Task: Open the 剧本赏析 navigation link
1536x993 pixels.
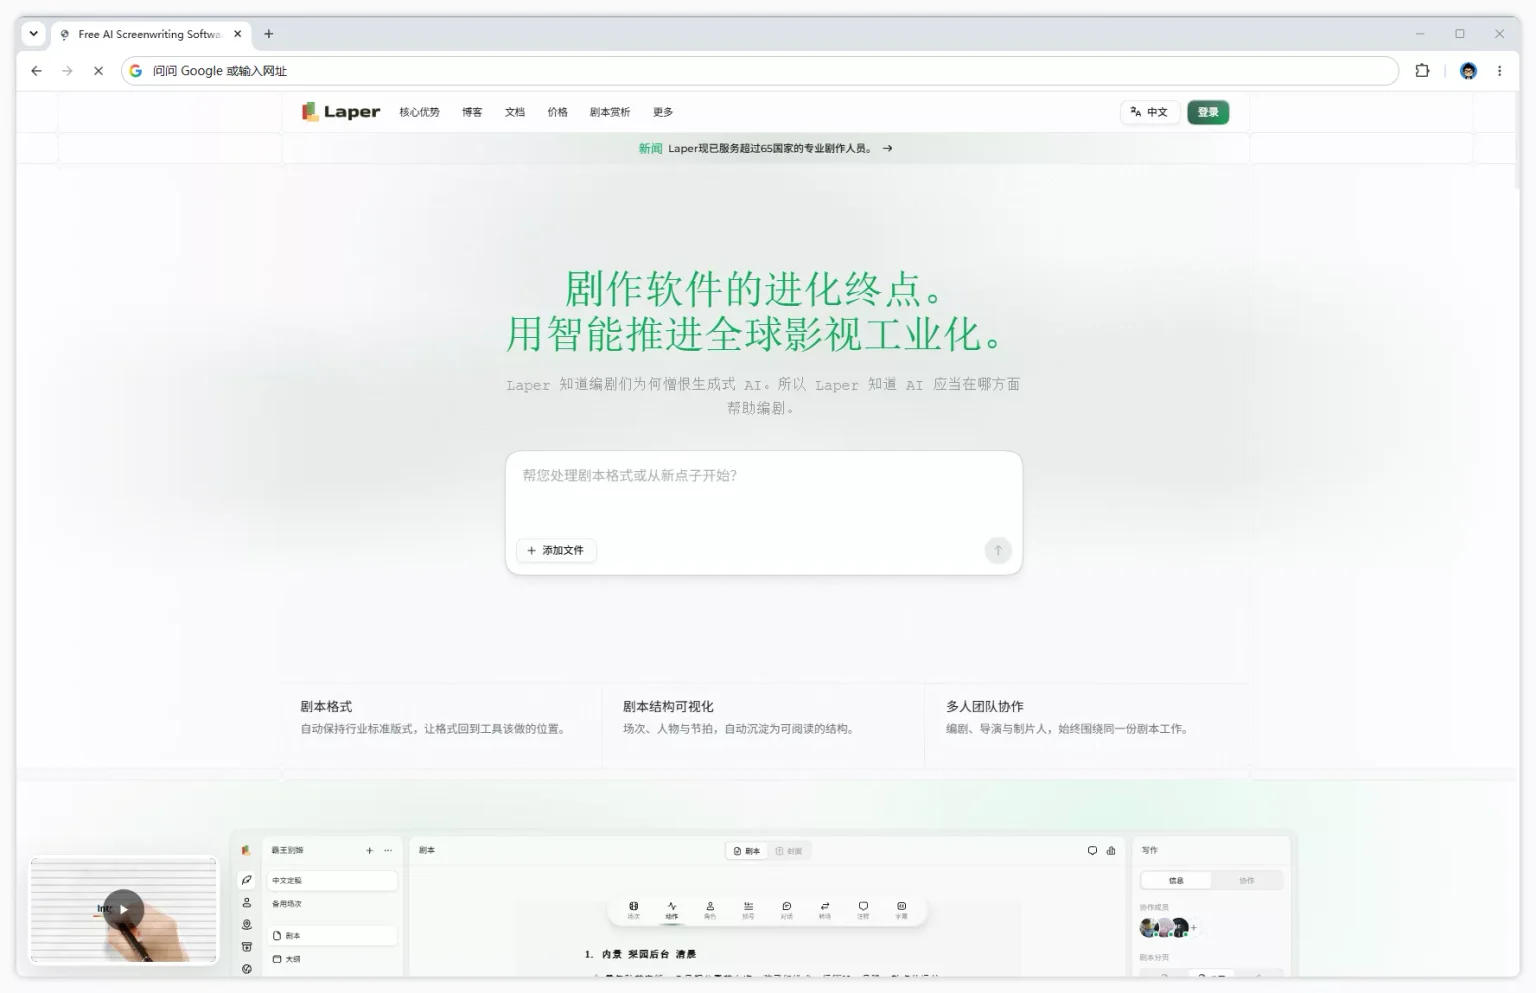Action: [610, 112]
